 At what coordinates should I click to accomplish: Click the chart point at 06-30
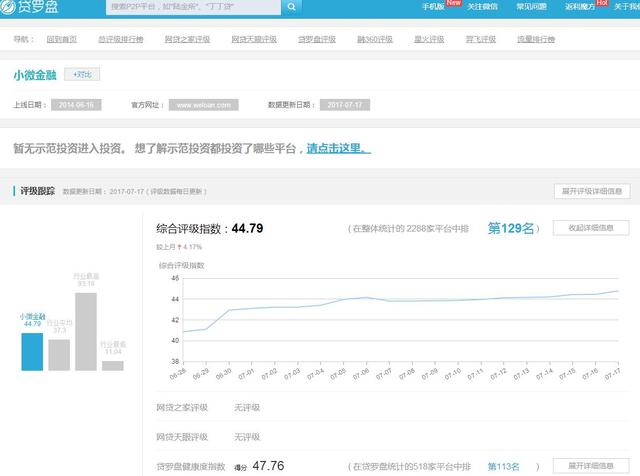(229, 310)
